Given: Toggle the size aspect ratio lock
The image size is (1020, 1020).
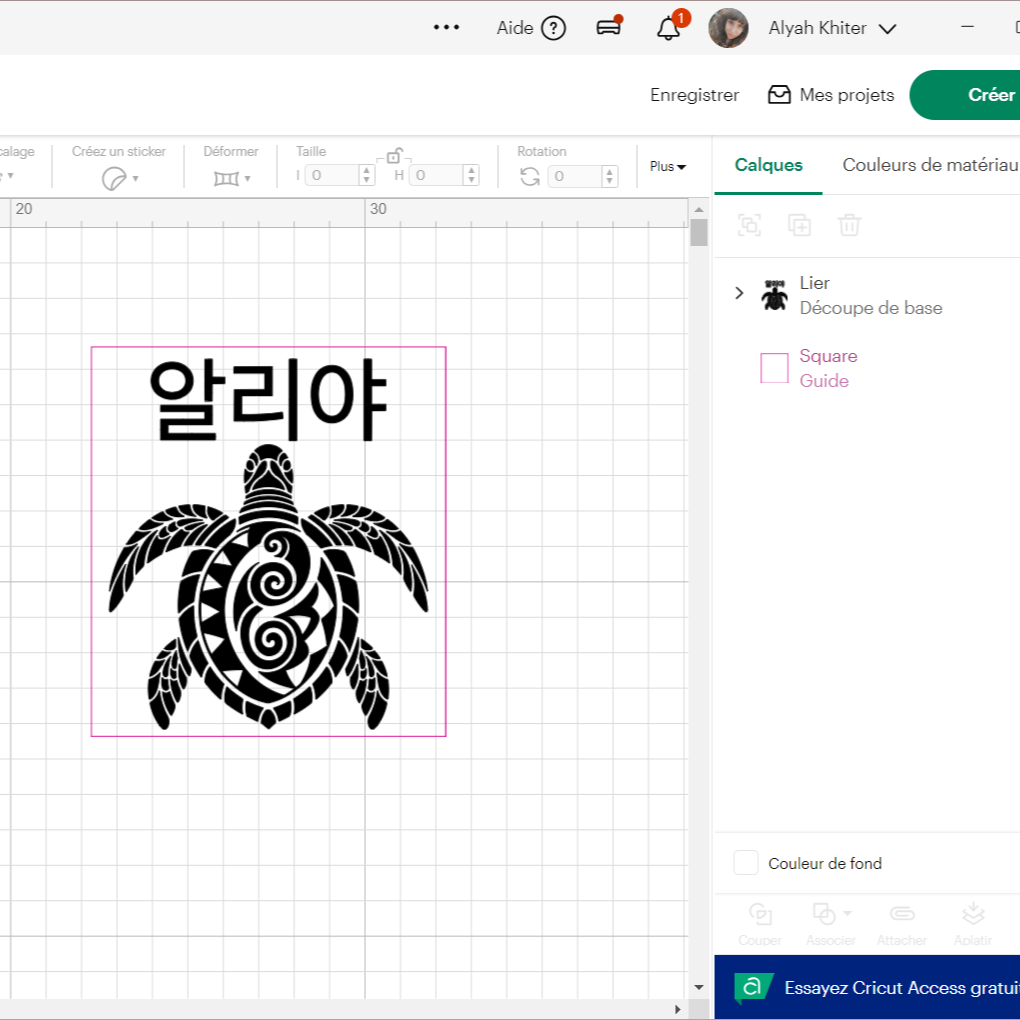Looking at the screenshot, I should 394,156.
